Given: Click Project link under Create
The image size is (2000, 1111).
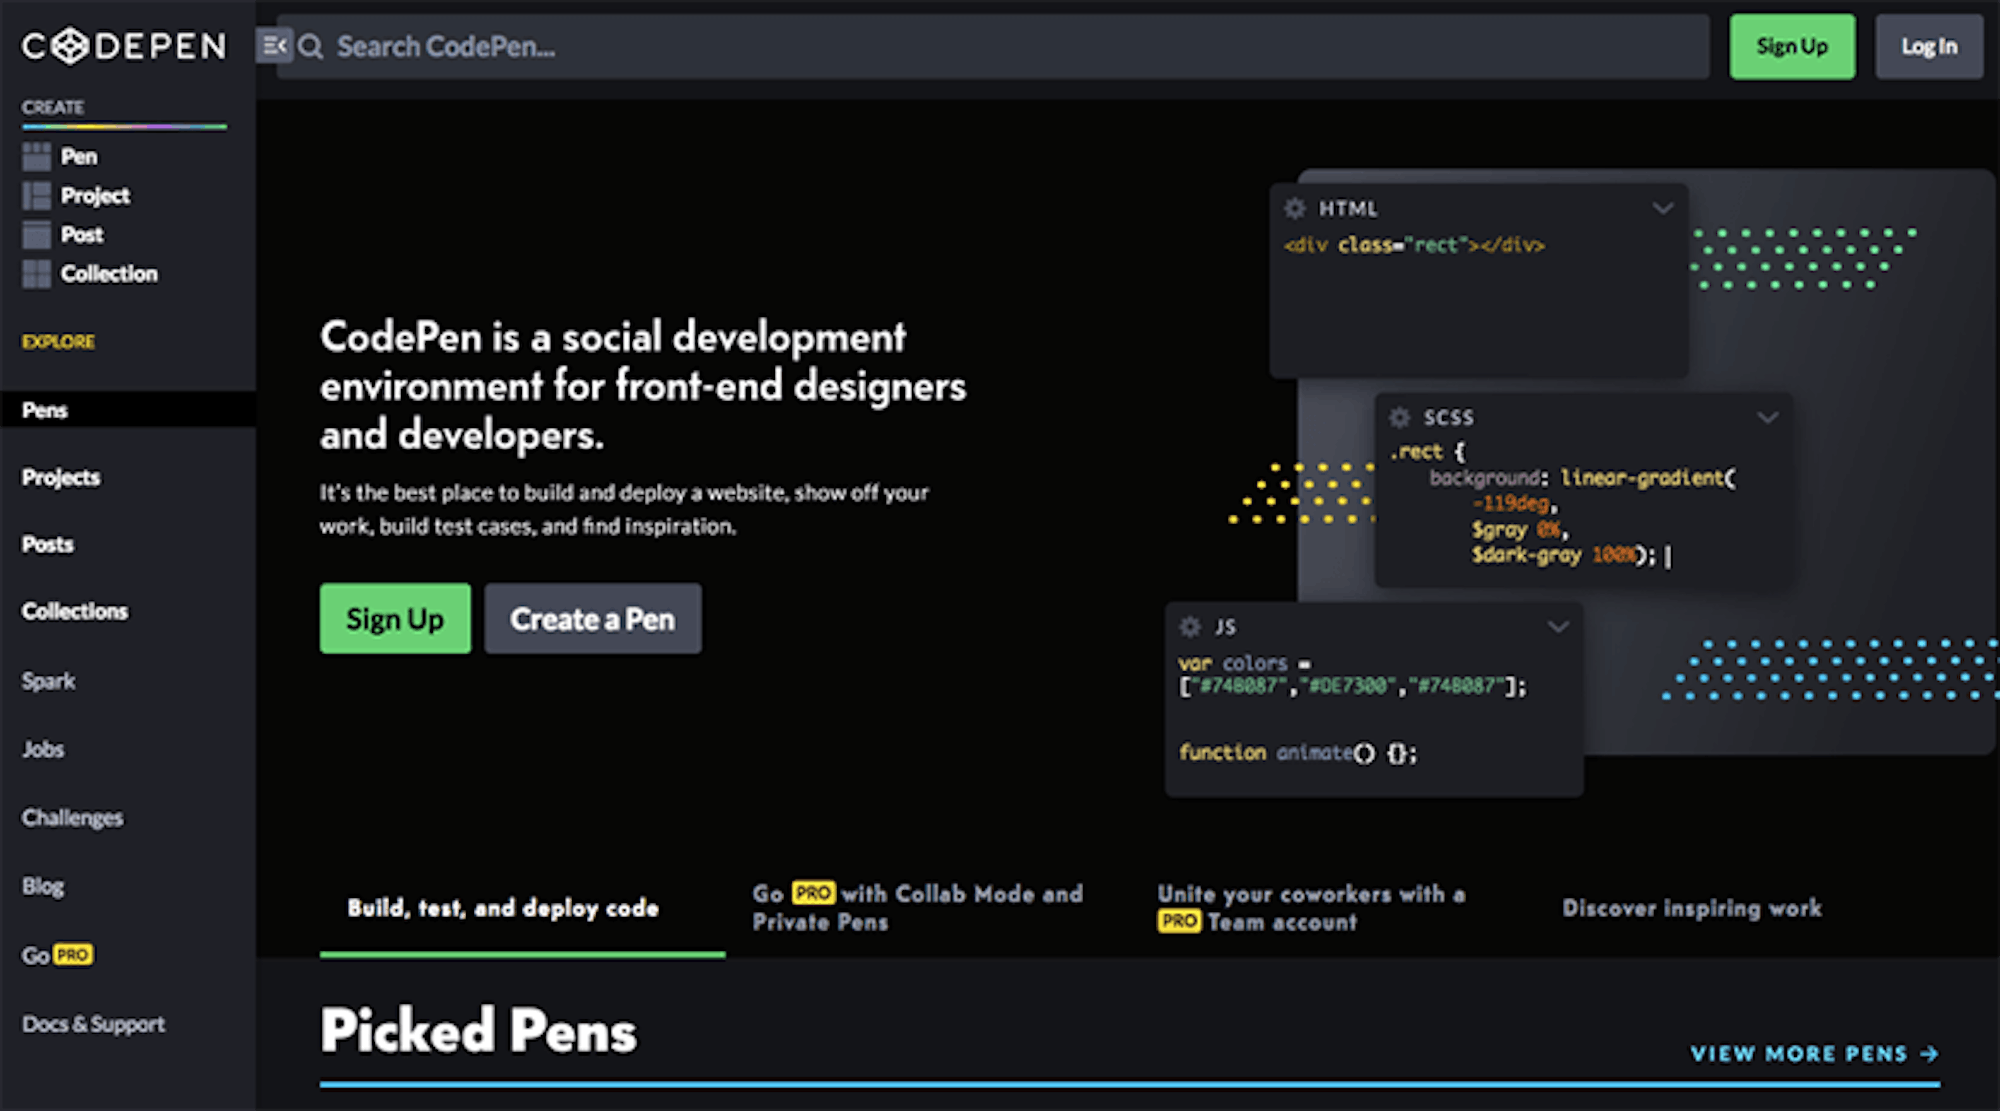Looking at the screenshot, I should pyautogui.click(x=95, y=195).
